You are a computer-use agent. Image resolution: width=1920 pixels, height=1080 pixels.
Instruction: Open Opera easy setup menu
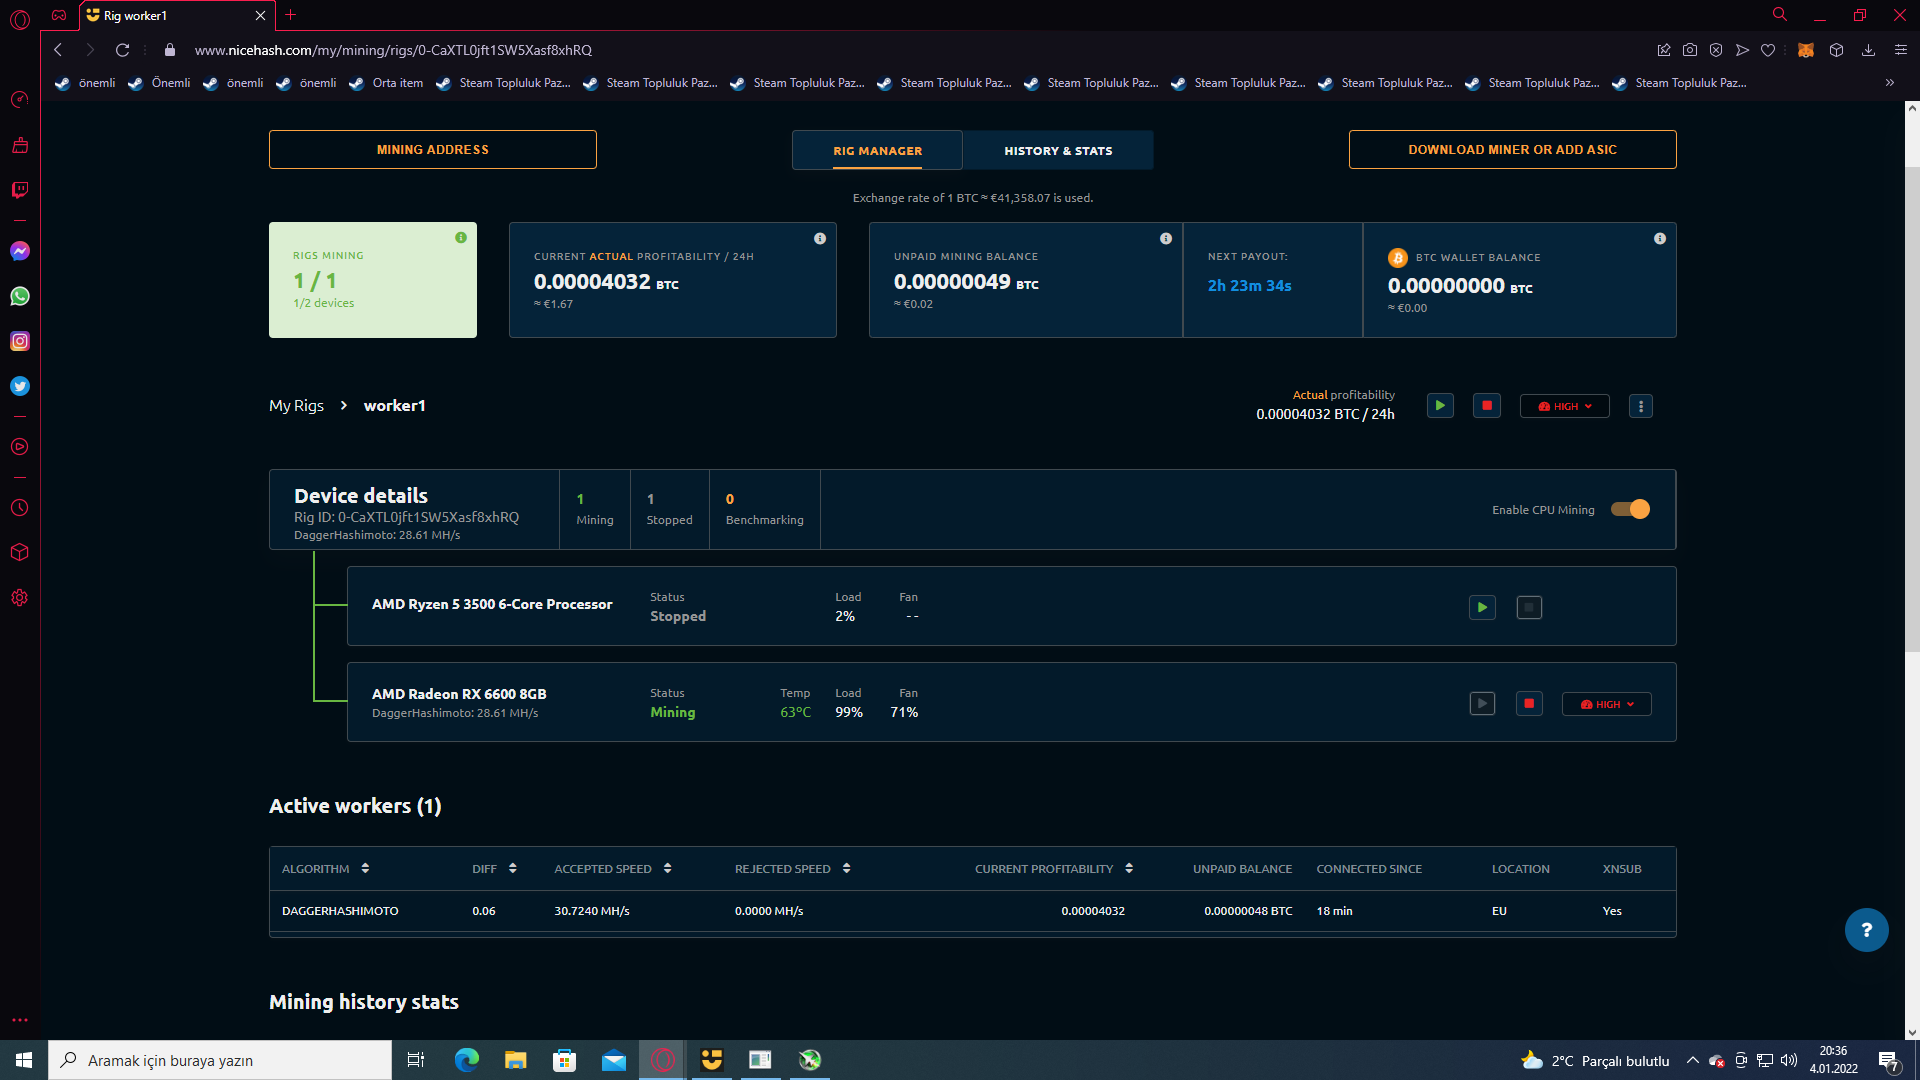pyautogui.click(x=1901, y=50)
